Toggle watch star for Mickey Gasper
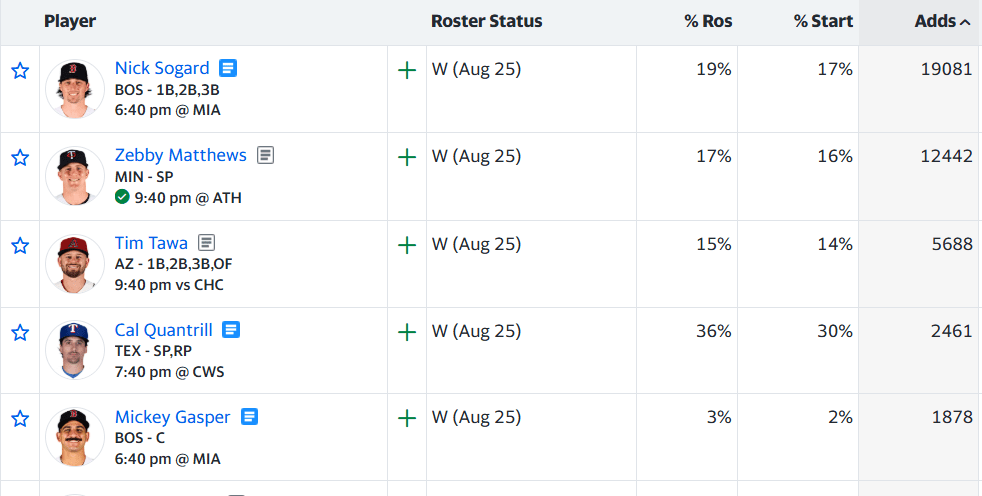982x496 pixels. pyautogui.click(x=20, y=418)
